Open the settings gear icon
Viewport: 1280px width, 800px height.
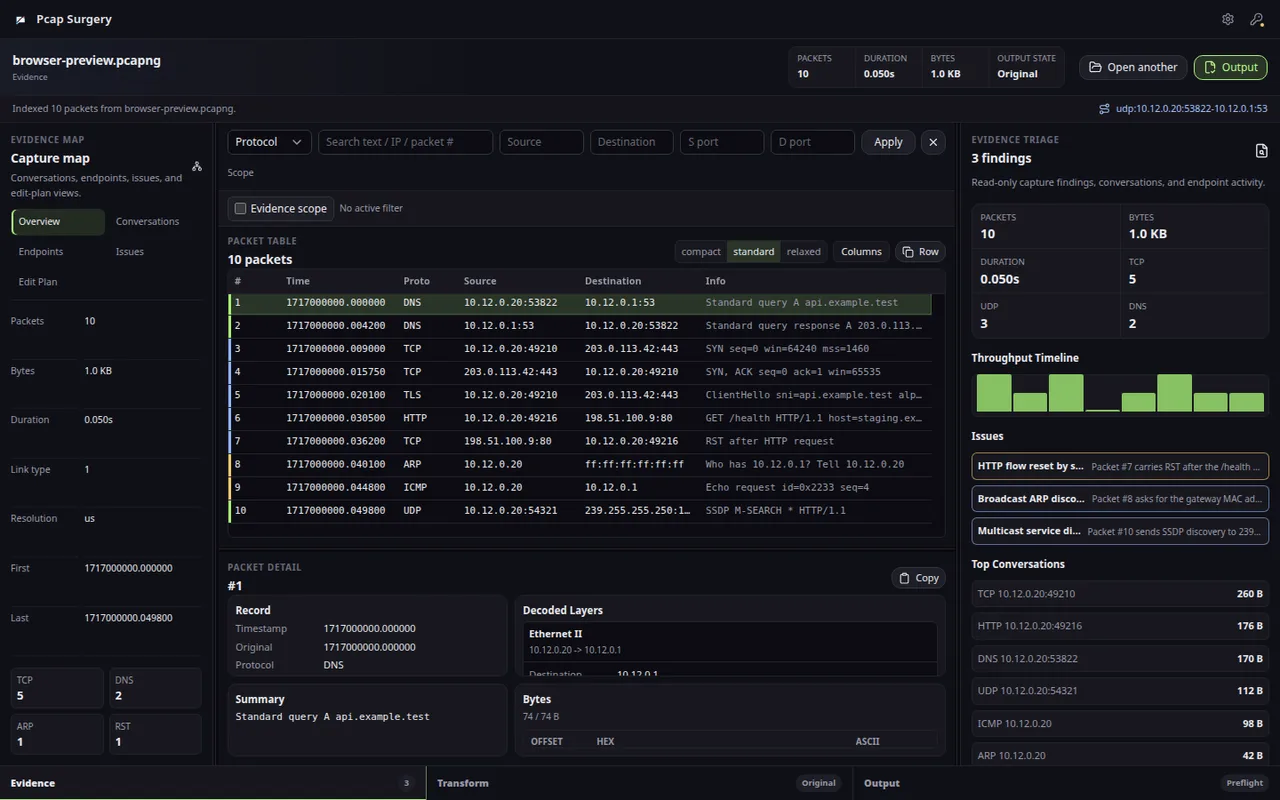pos(1228,19)
